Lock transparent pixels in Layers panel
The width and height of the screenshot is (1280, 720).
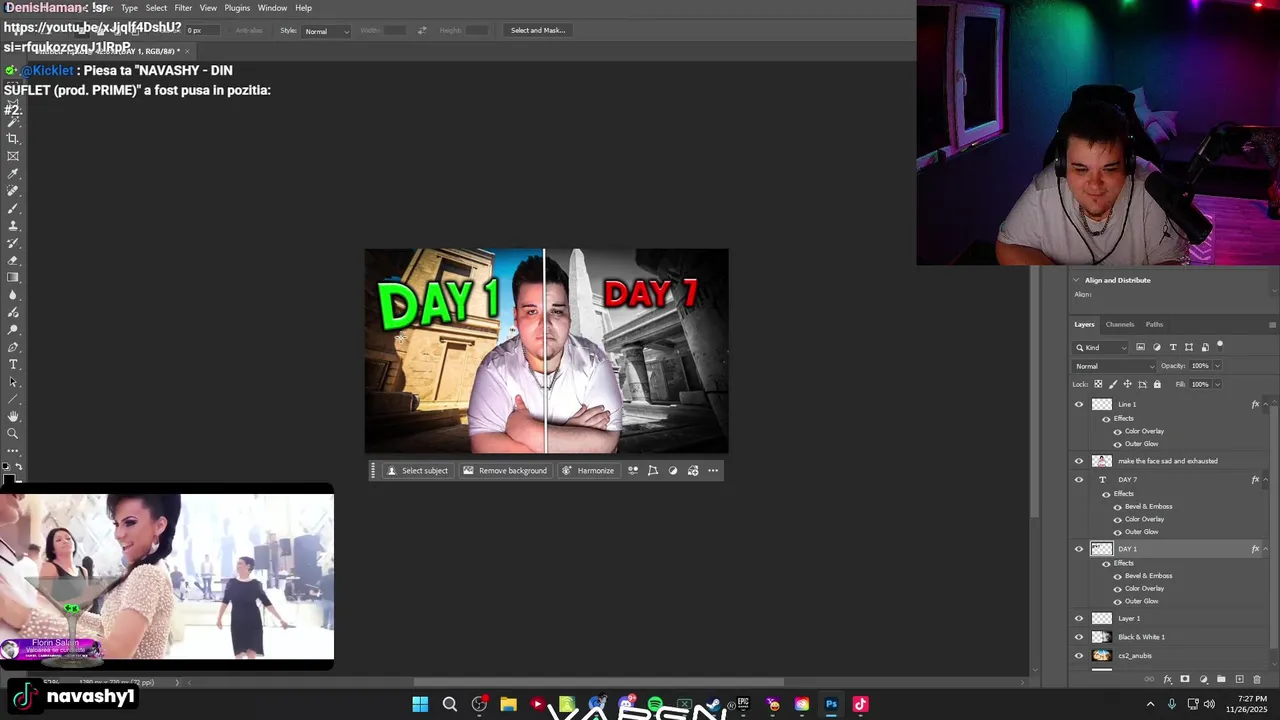click(1098, 384)
